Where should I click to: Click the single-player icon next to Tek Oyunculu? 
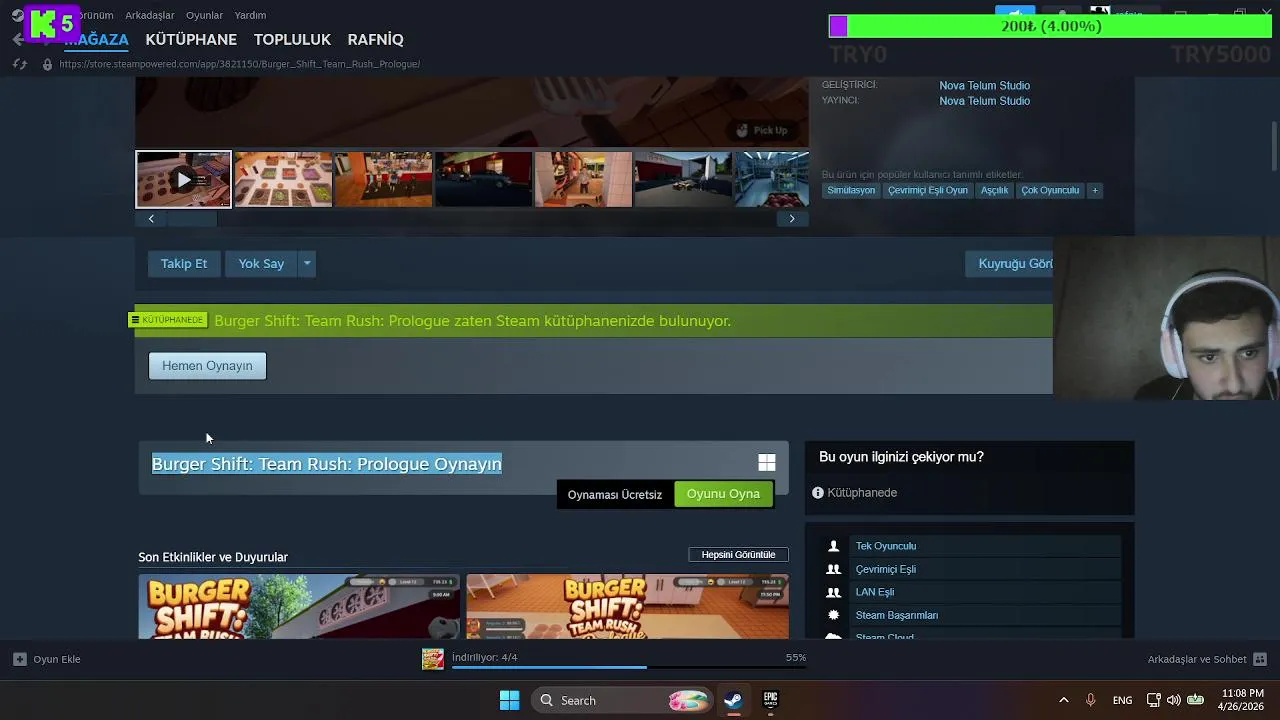point(833,546)
